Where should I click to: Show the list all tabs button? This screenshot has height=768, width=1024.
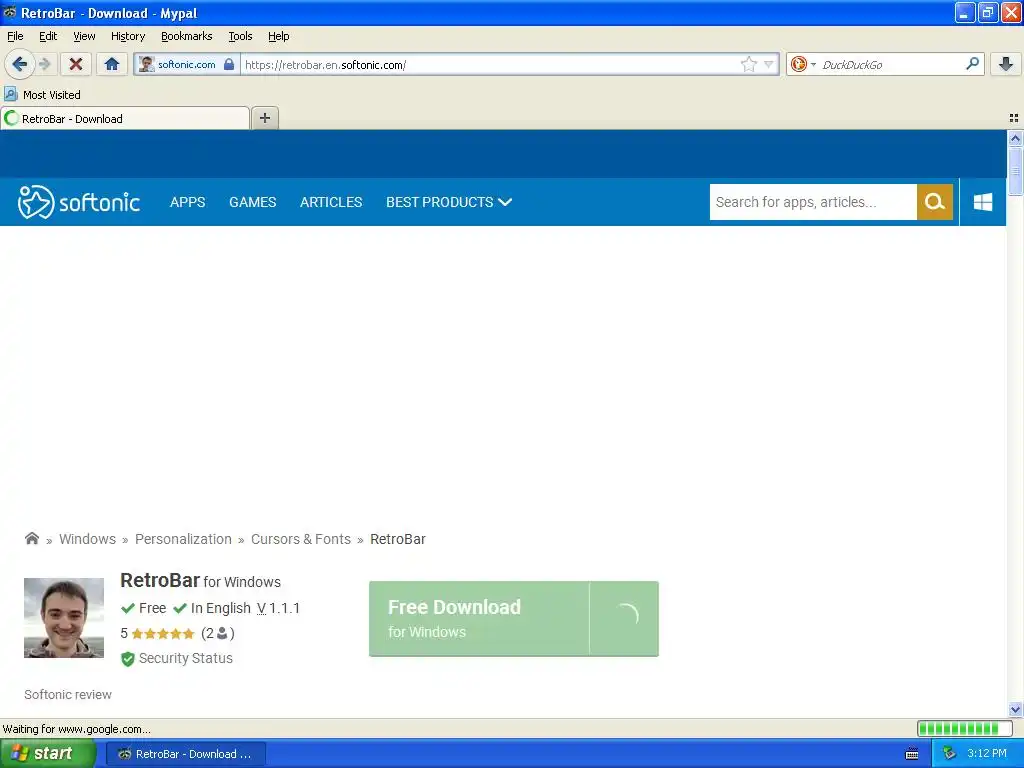click(x=1014, y=118)
